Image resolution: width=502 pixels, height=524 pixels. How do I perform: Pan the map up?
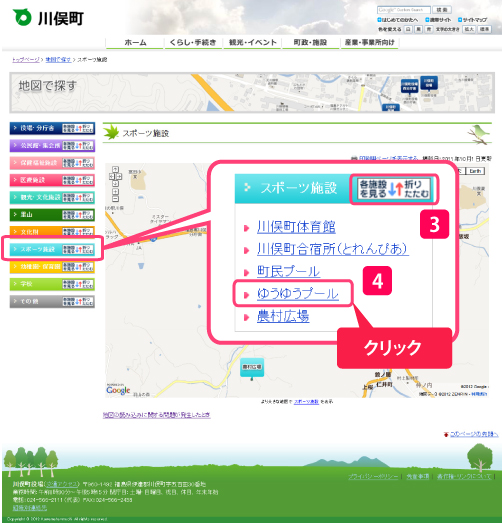tap(115, 169)
